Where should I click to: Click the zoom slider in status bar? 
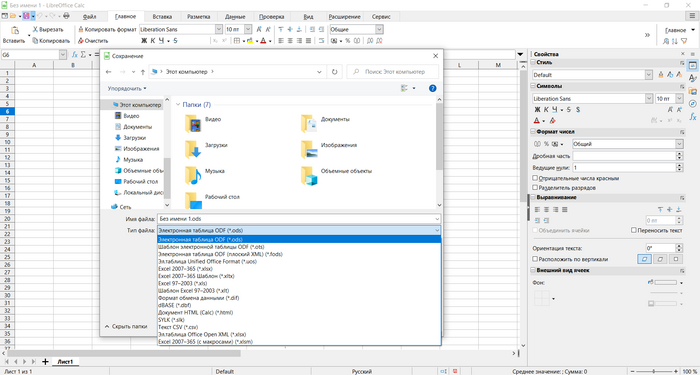coord(653,371)
